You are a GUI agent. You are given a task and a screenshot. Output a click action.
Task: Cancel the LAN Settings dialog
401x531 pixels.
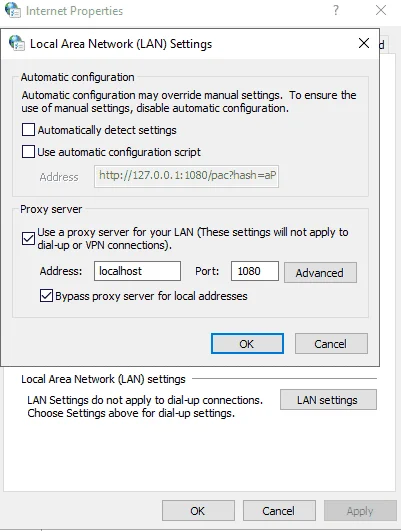331,344
